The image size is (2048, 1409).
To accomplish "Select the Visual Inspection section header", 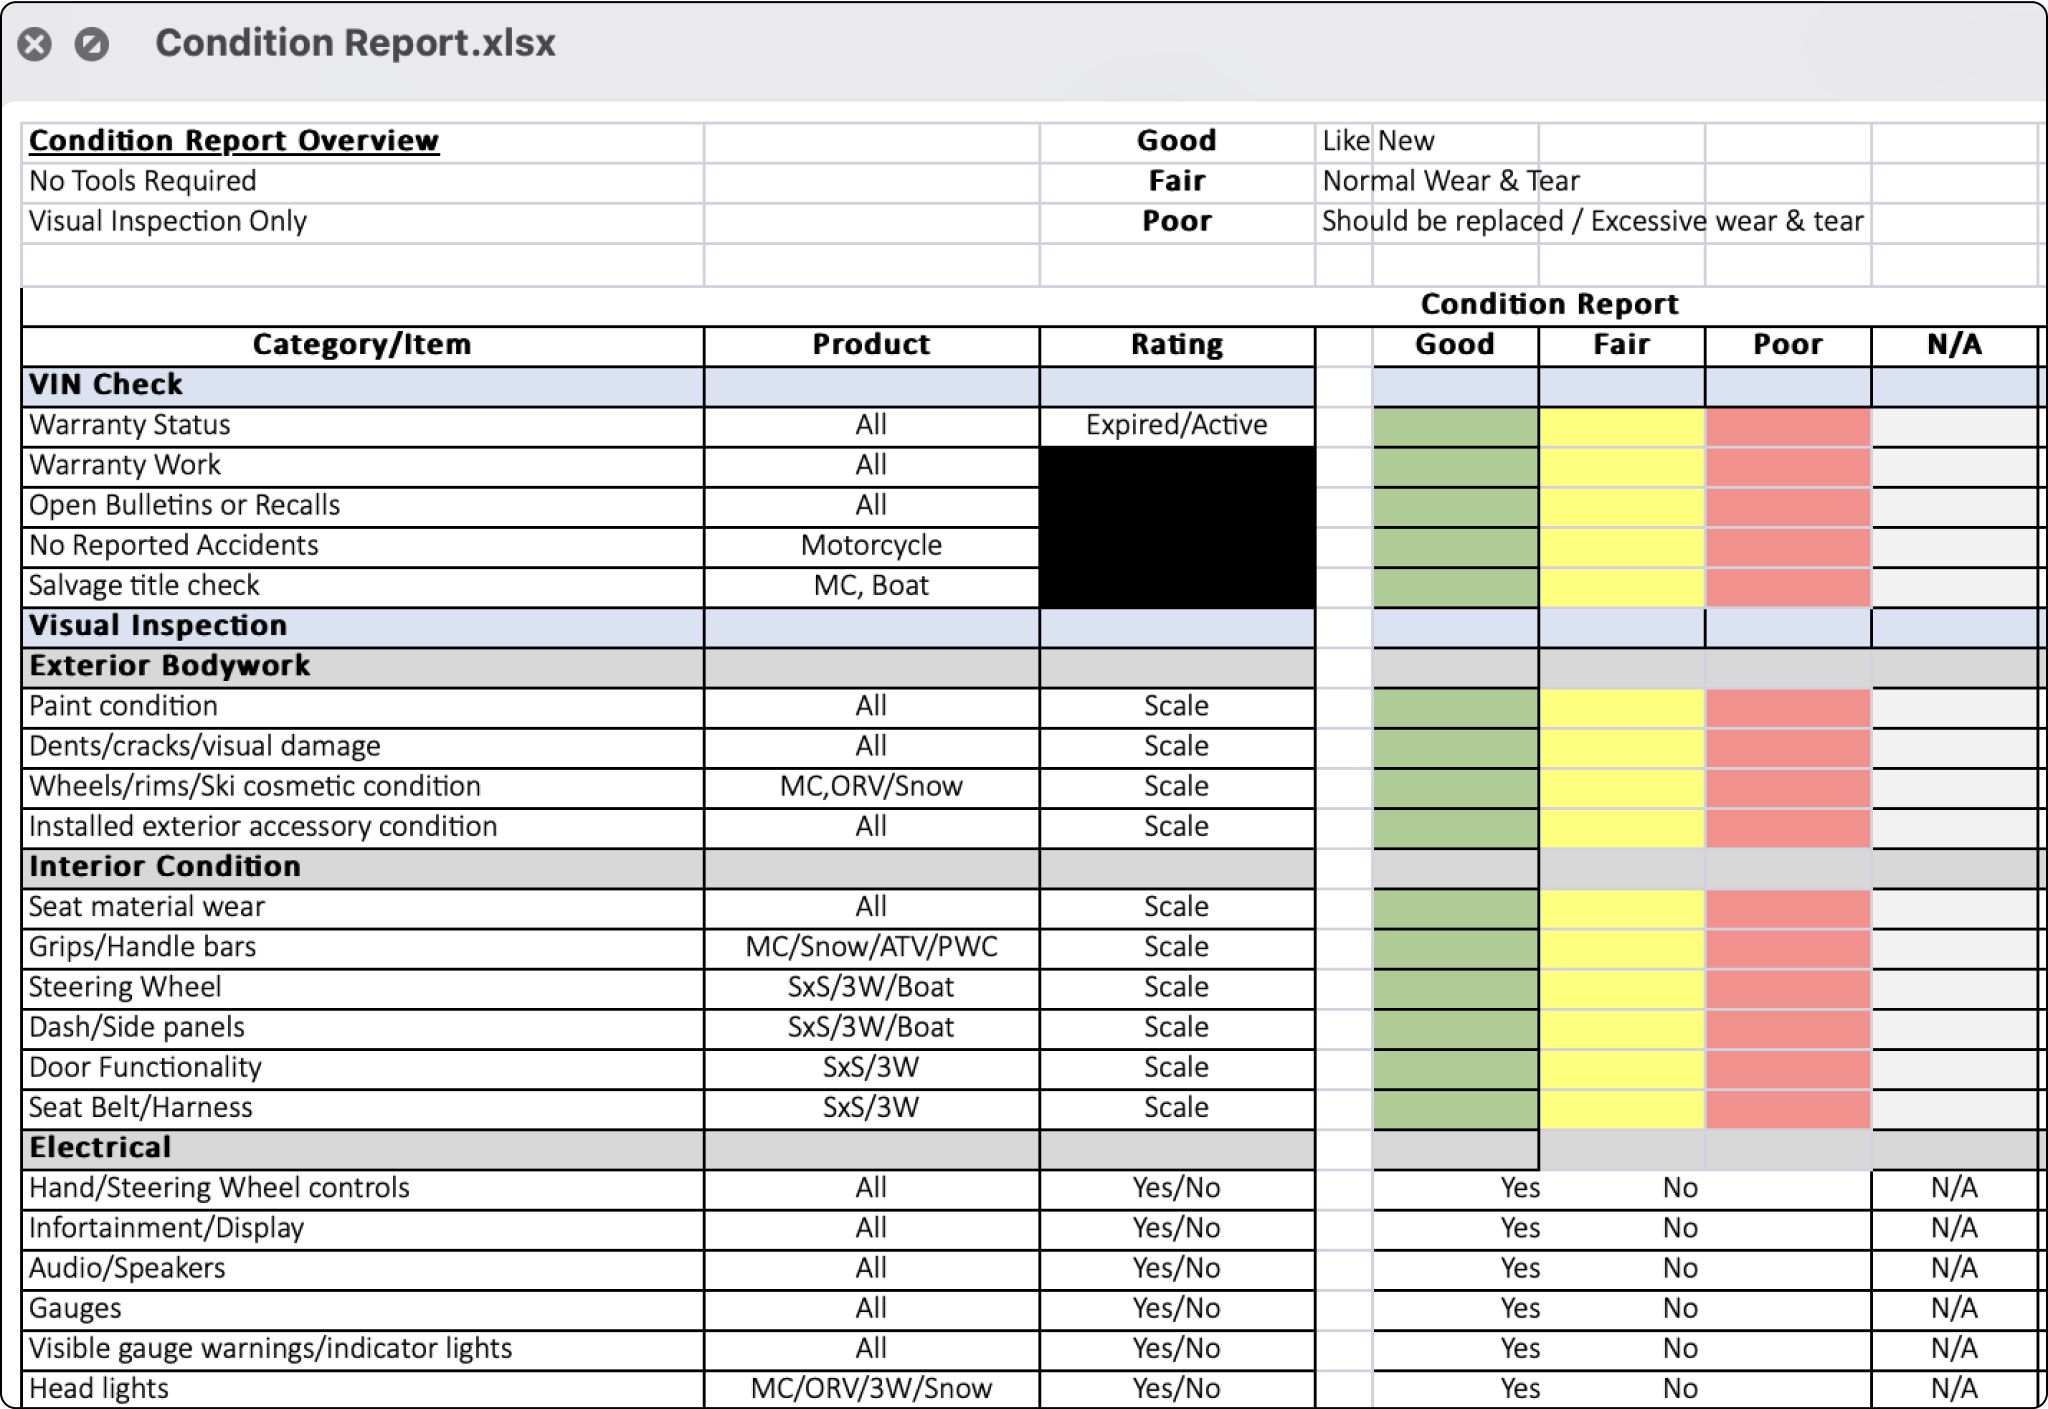I will (158, 626).
